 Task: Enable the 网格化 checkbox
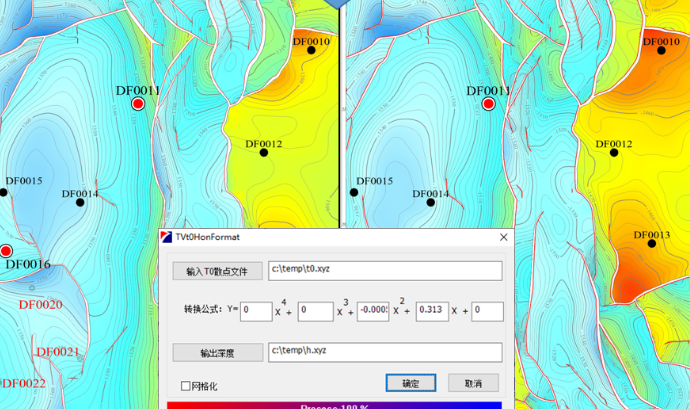[x=185, y=385]
